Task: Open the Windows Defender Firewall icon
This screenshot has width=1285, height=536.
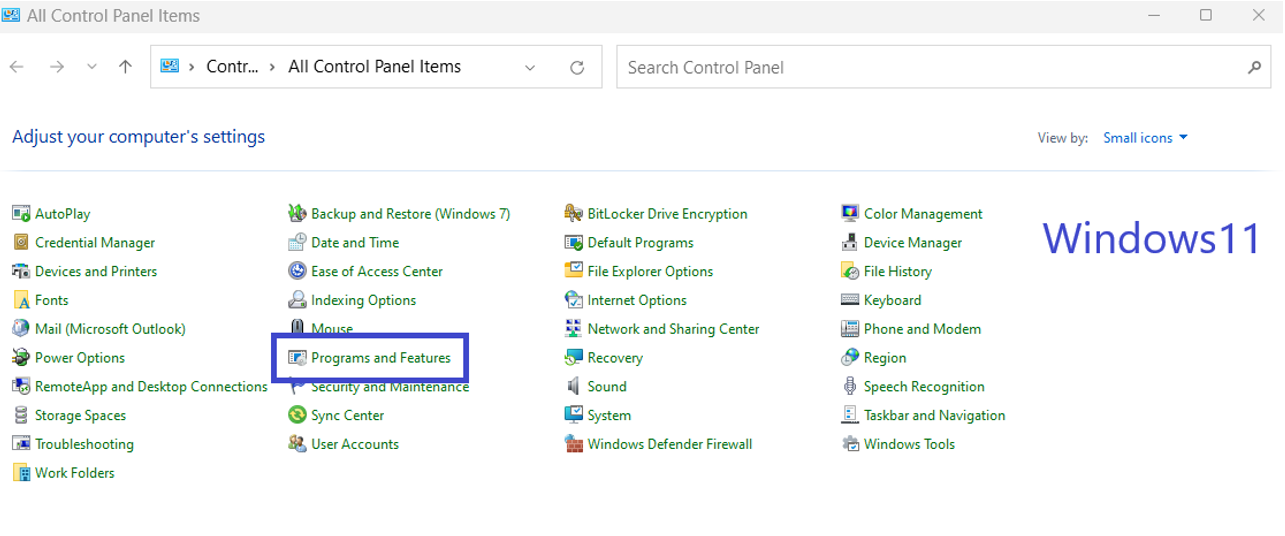Action: pos(573,444)
